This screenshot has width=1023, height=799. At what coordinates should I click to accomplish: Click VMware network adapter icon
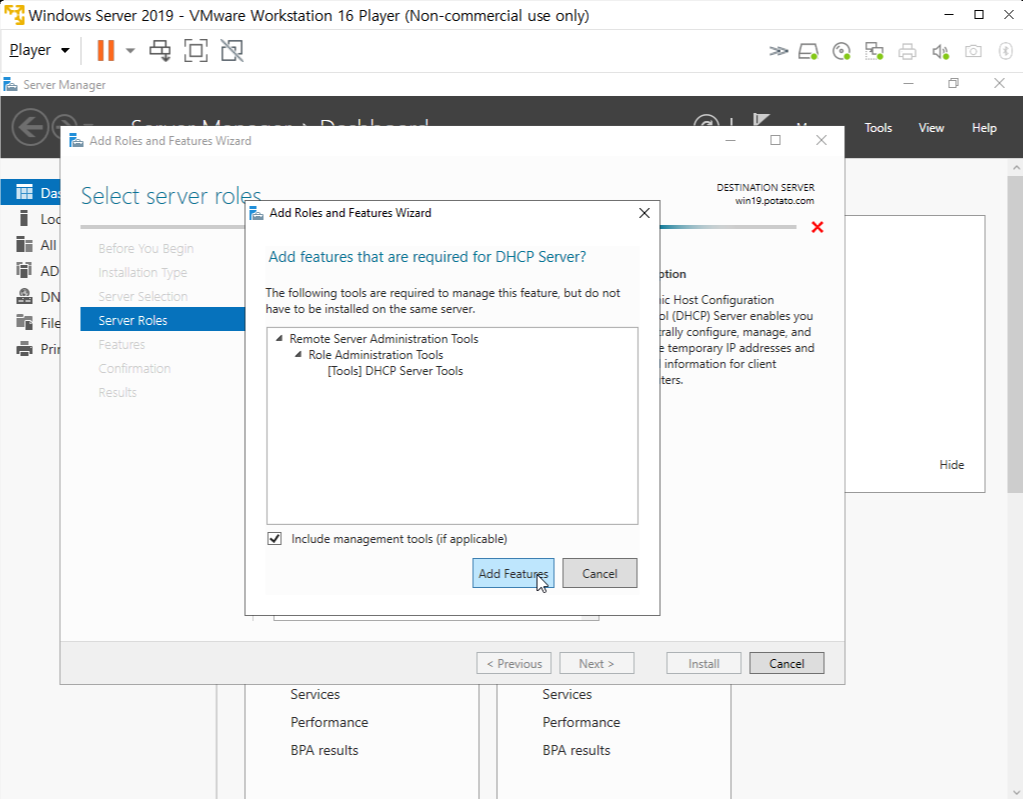874,51
